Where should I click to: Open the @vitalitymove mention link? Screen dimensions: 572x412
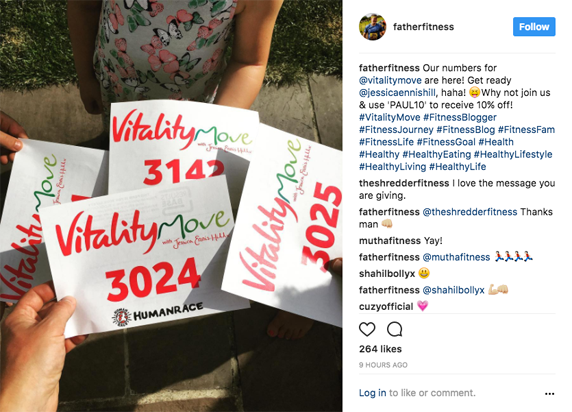pos(390,80)
